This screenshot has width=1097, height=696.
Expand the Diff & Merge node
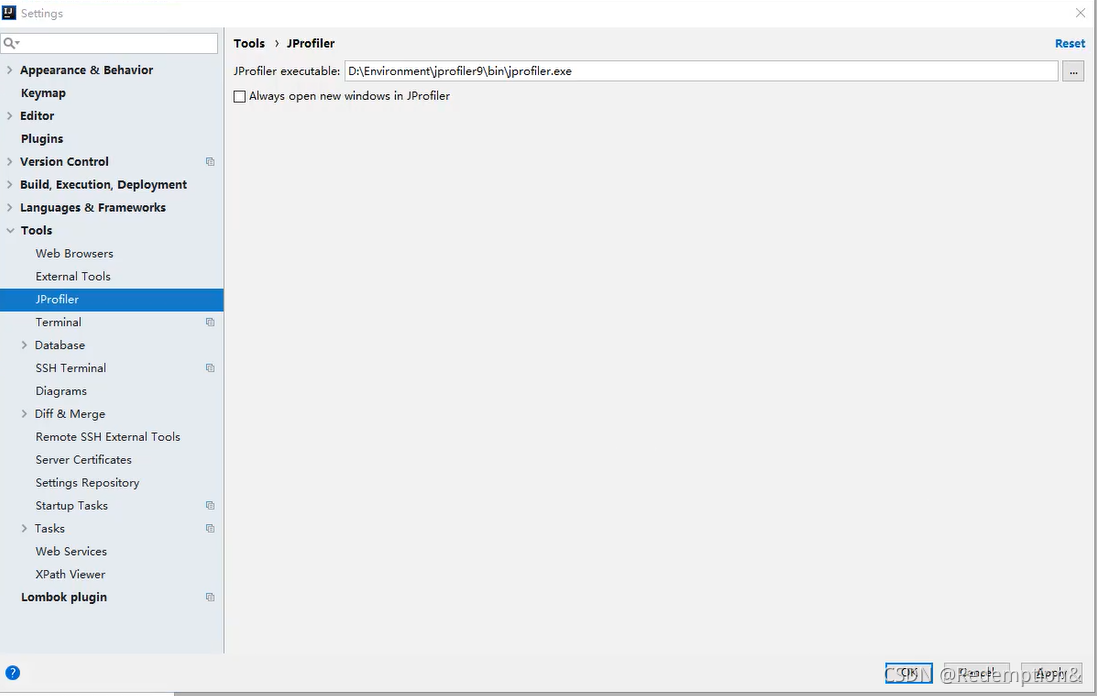click(x=24, y=414)
